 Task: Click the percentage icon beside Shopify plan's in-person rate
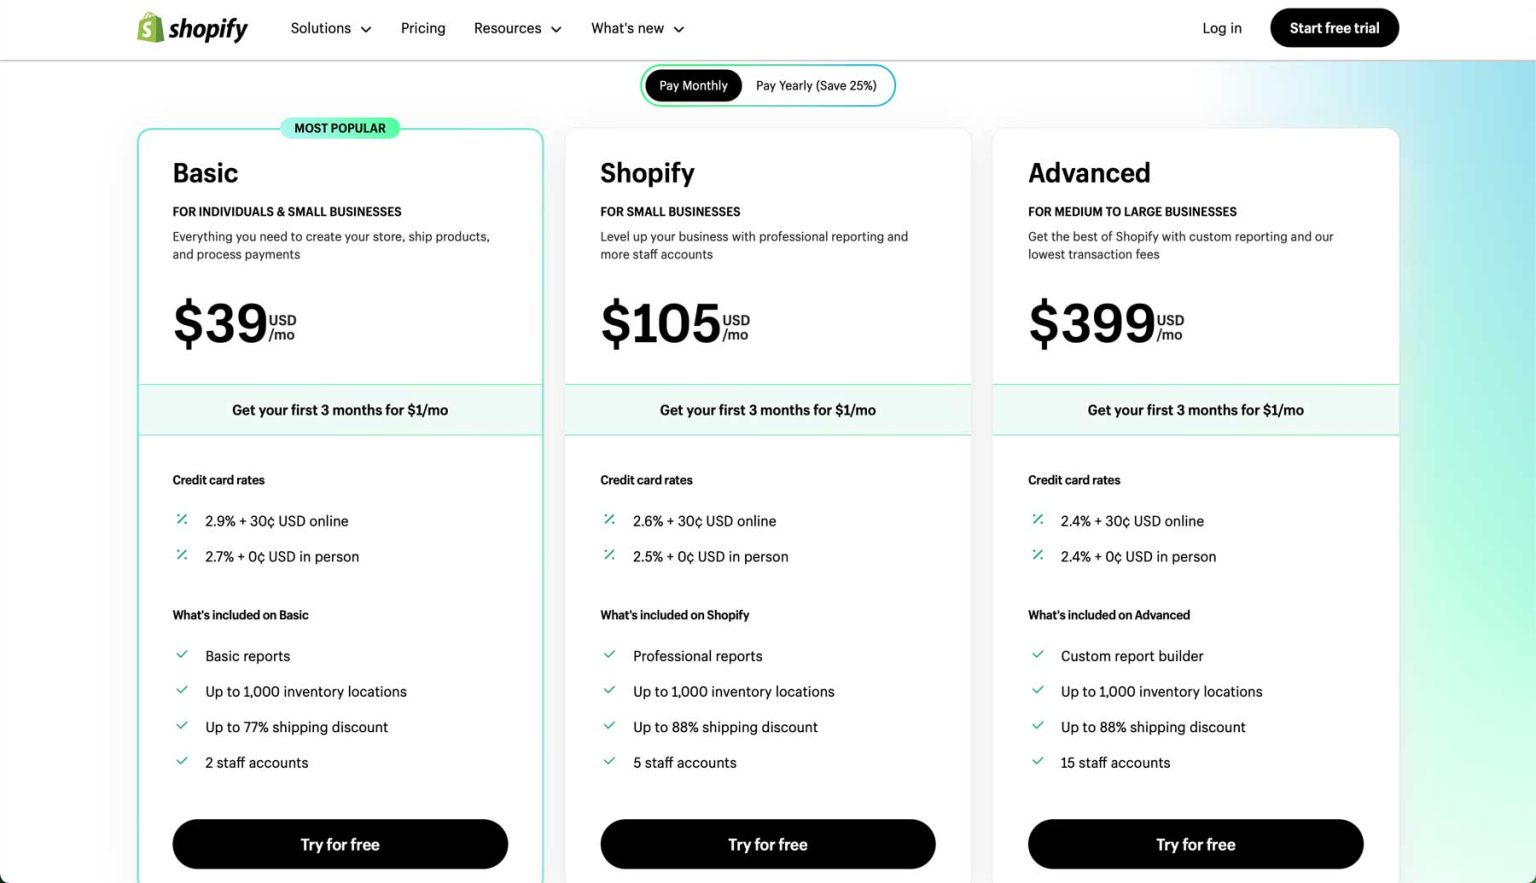[609, 555]
